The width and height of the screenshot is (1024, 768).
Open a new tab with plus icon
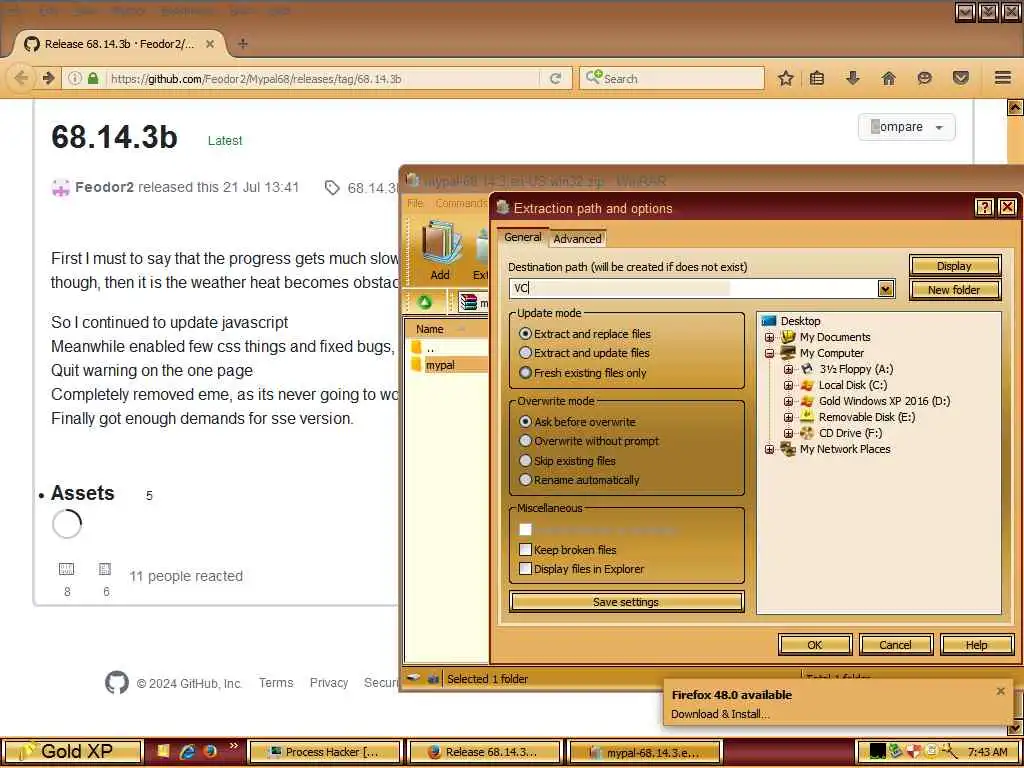coord(243,44)
